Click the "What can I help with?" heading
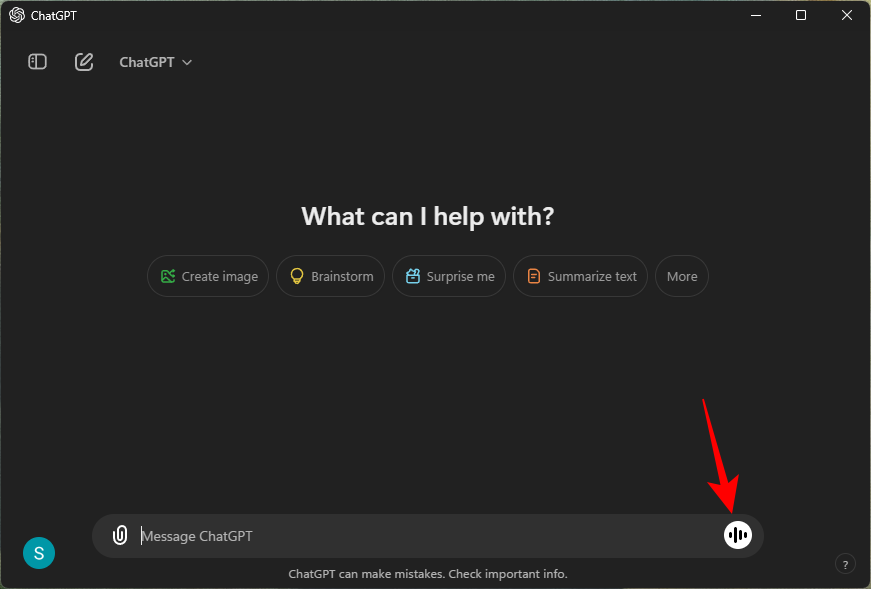 pyautogui.click(x=427, y=216)
